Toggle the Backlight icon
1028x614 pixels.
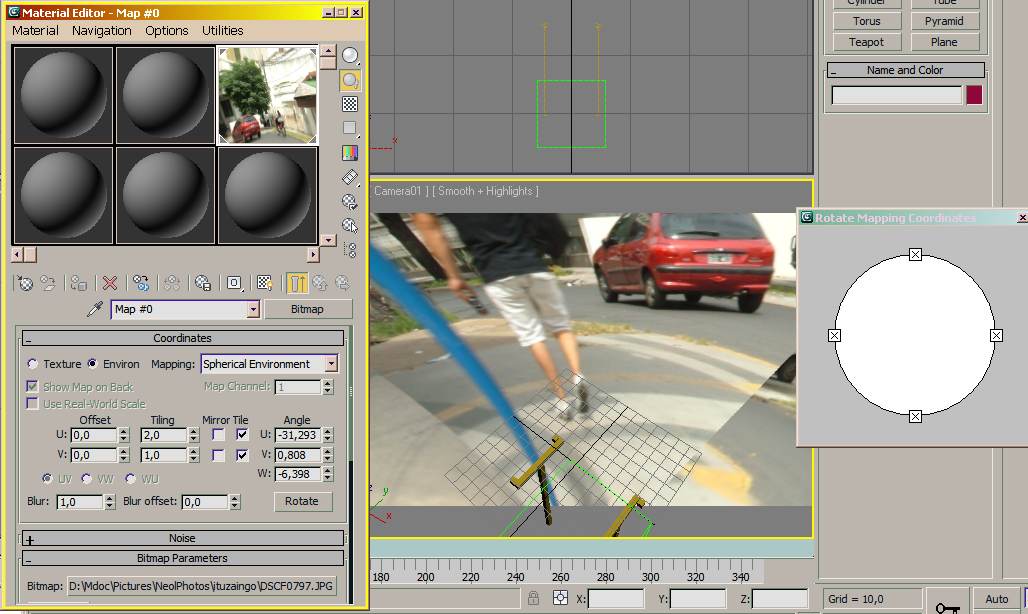(x=350, y=80)
